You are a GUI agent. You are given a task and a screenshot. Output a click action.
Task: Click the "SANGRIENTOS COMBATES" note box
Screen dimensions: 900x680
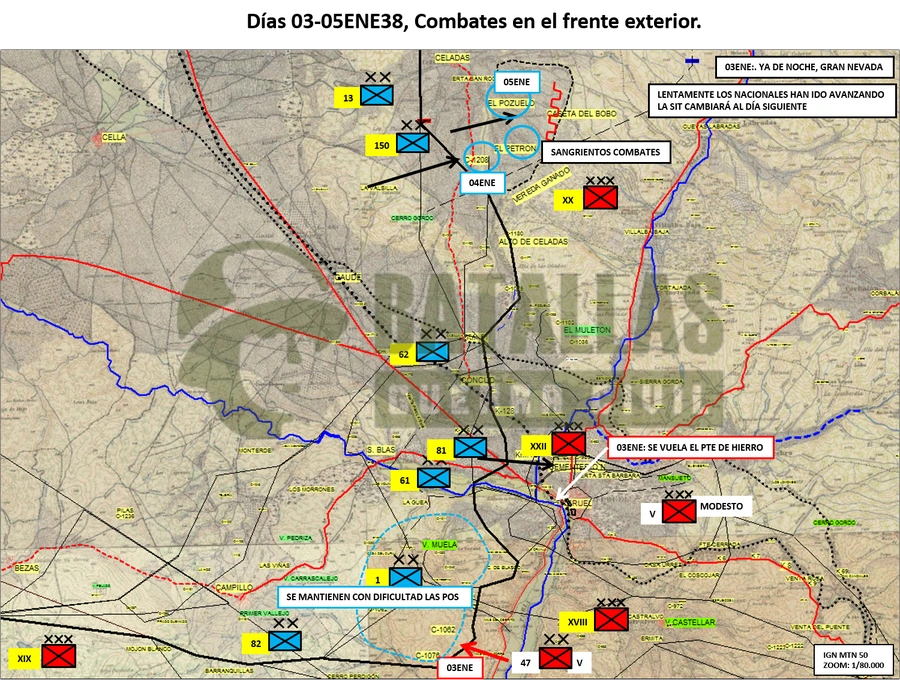click(x=606, y=152)
